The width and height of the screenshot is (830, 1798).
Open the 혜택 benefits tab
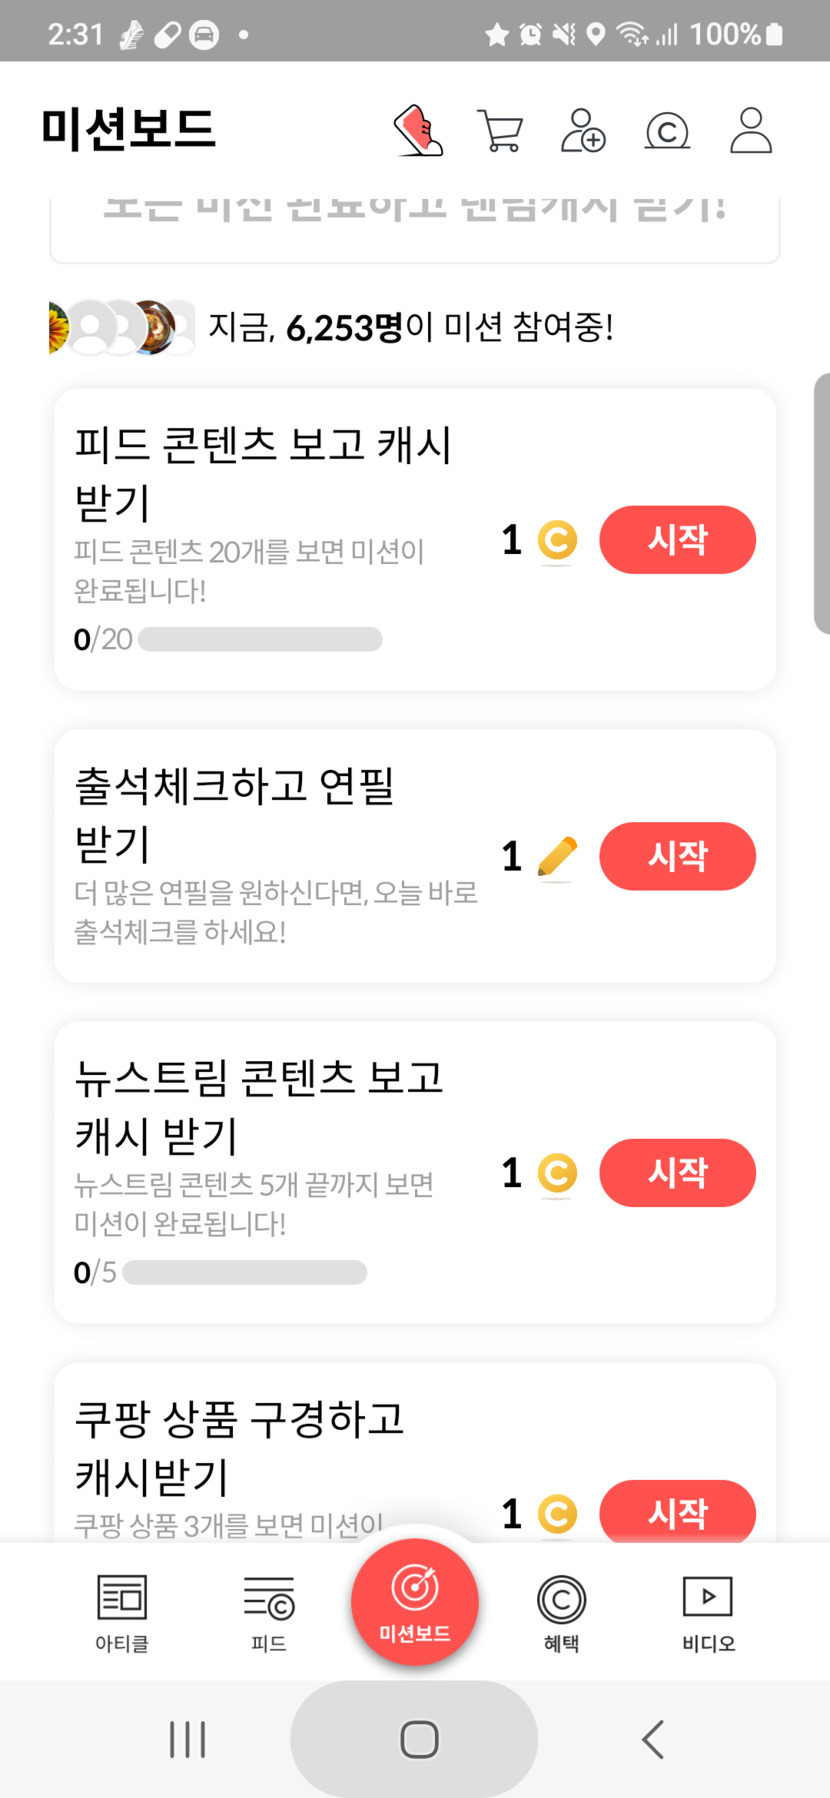coord(561,1612)
